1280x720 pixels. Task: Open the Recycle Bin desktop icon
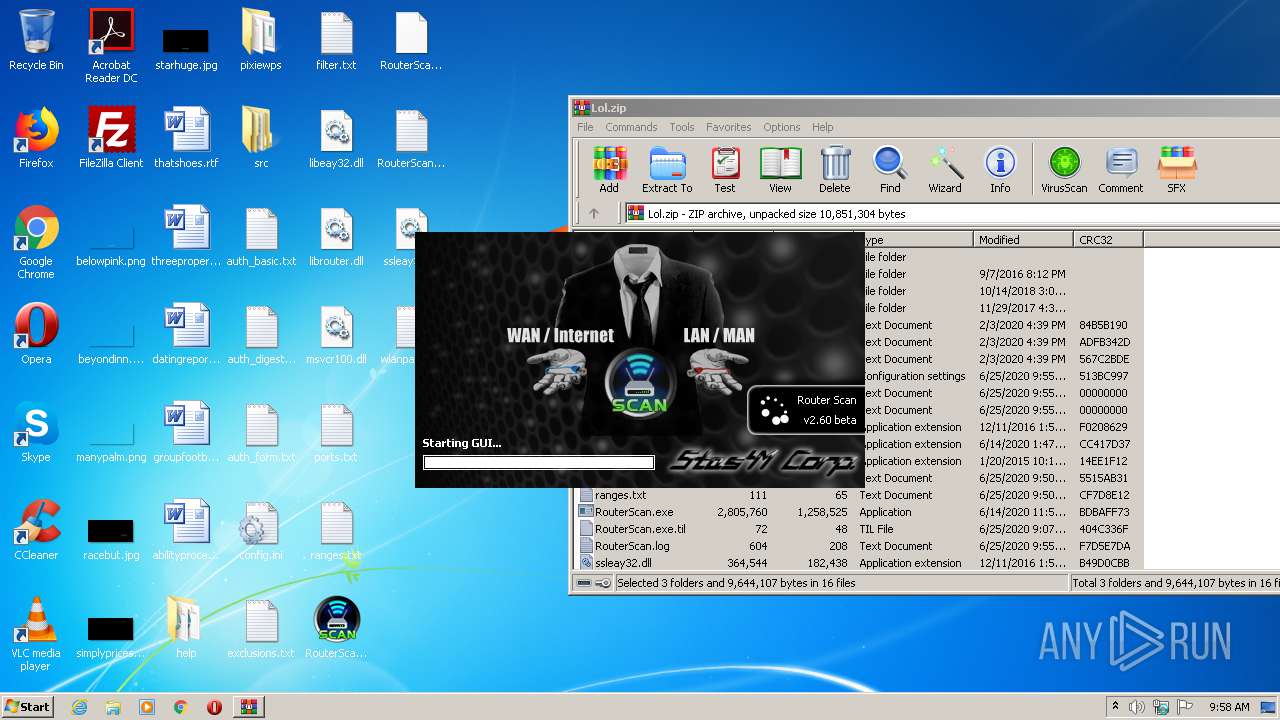pyautogui.click(x=36, y=41)
